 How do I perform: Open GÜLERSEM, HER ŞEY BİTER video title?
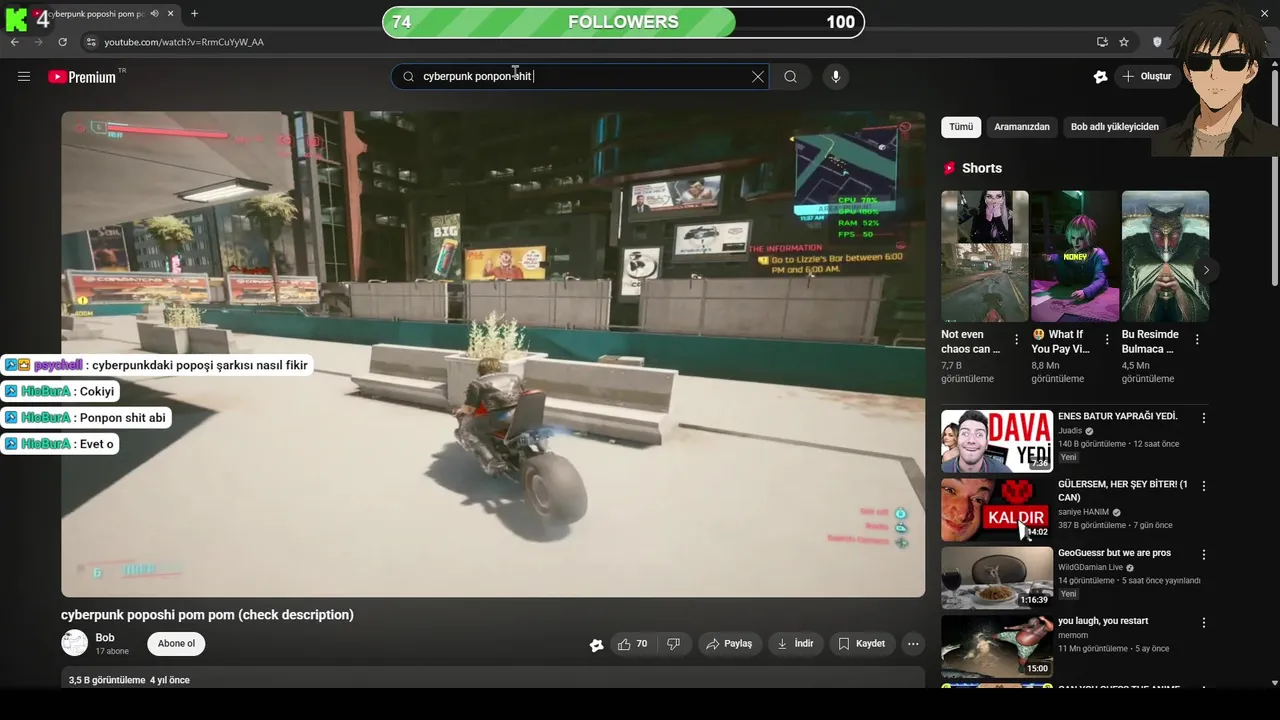[1123, 491]
